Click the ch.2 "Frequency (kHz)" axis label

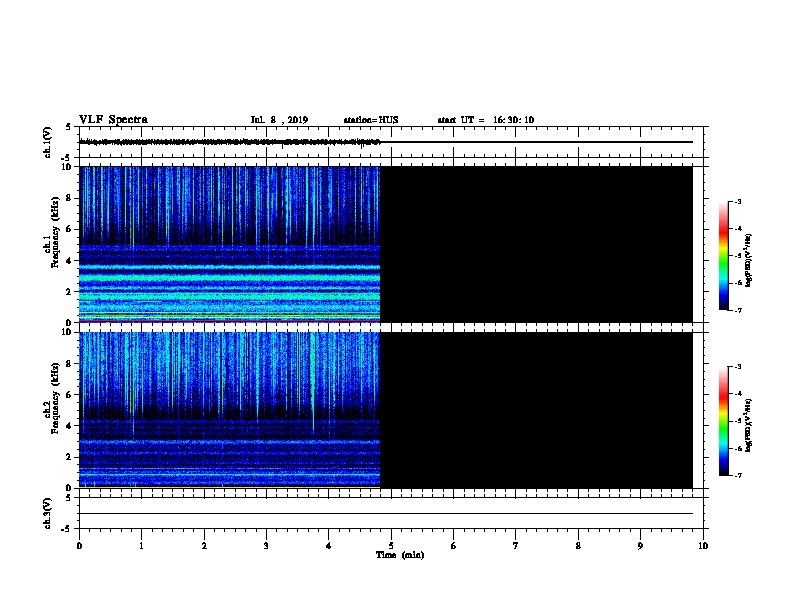coord(55,398)
